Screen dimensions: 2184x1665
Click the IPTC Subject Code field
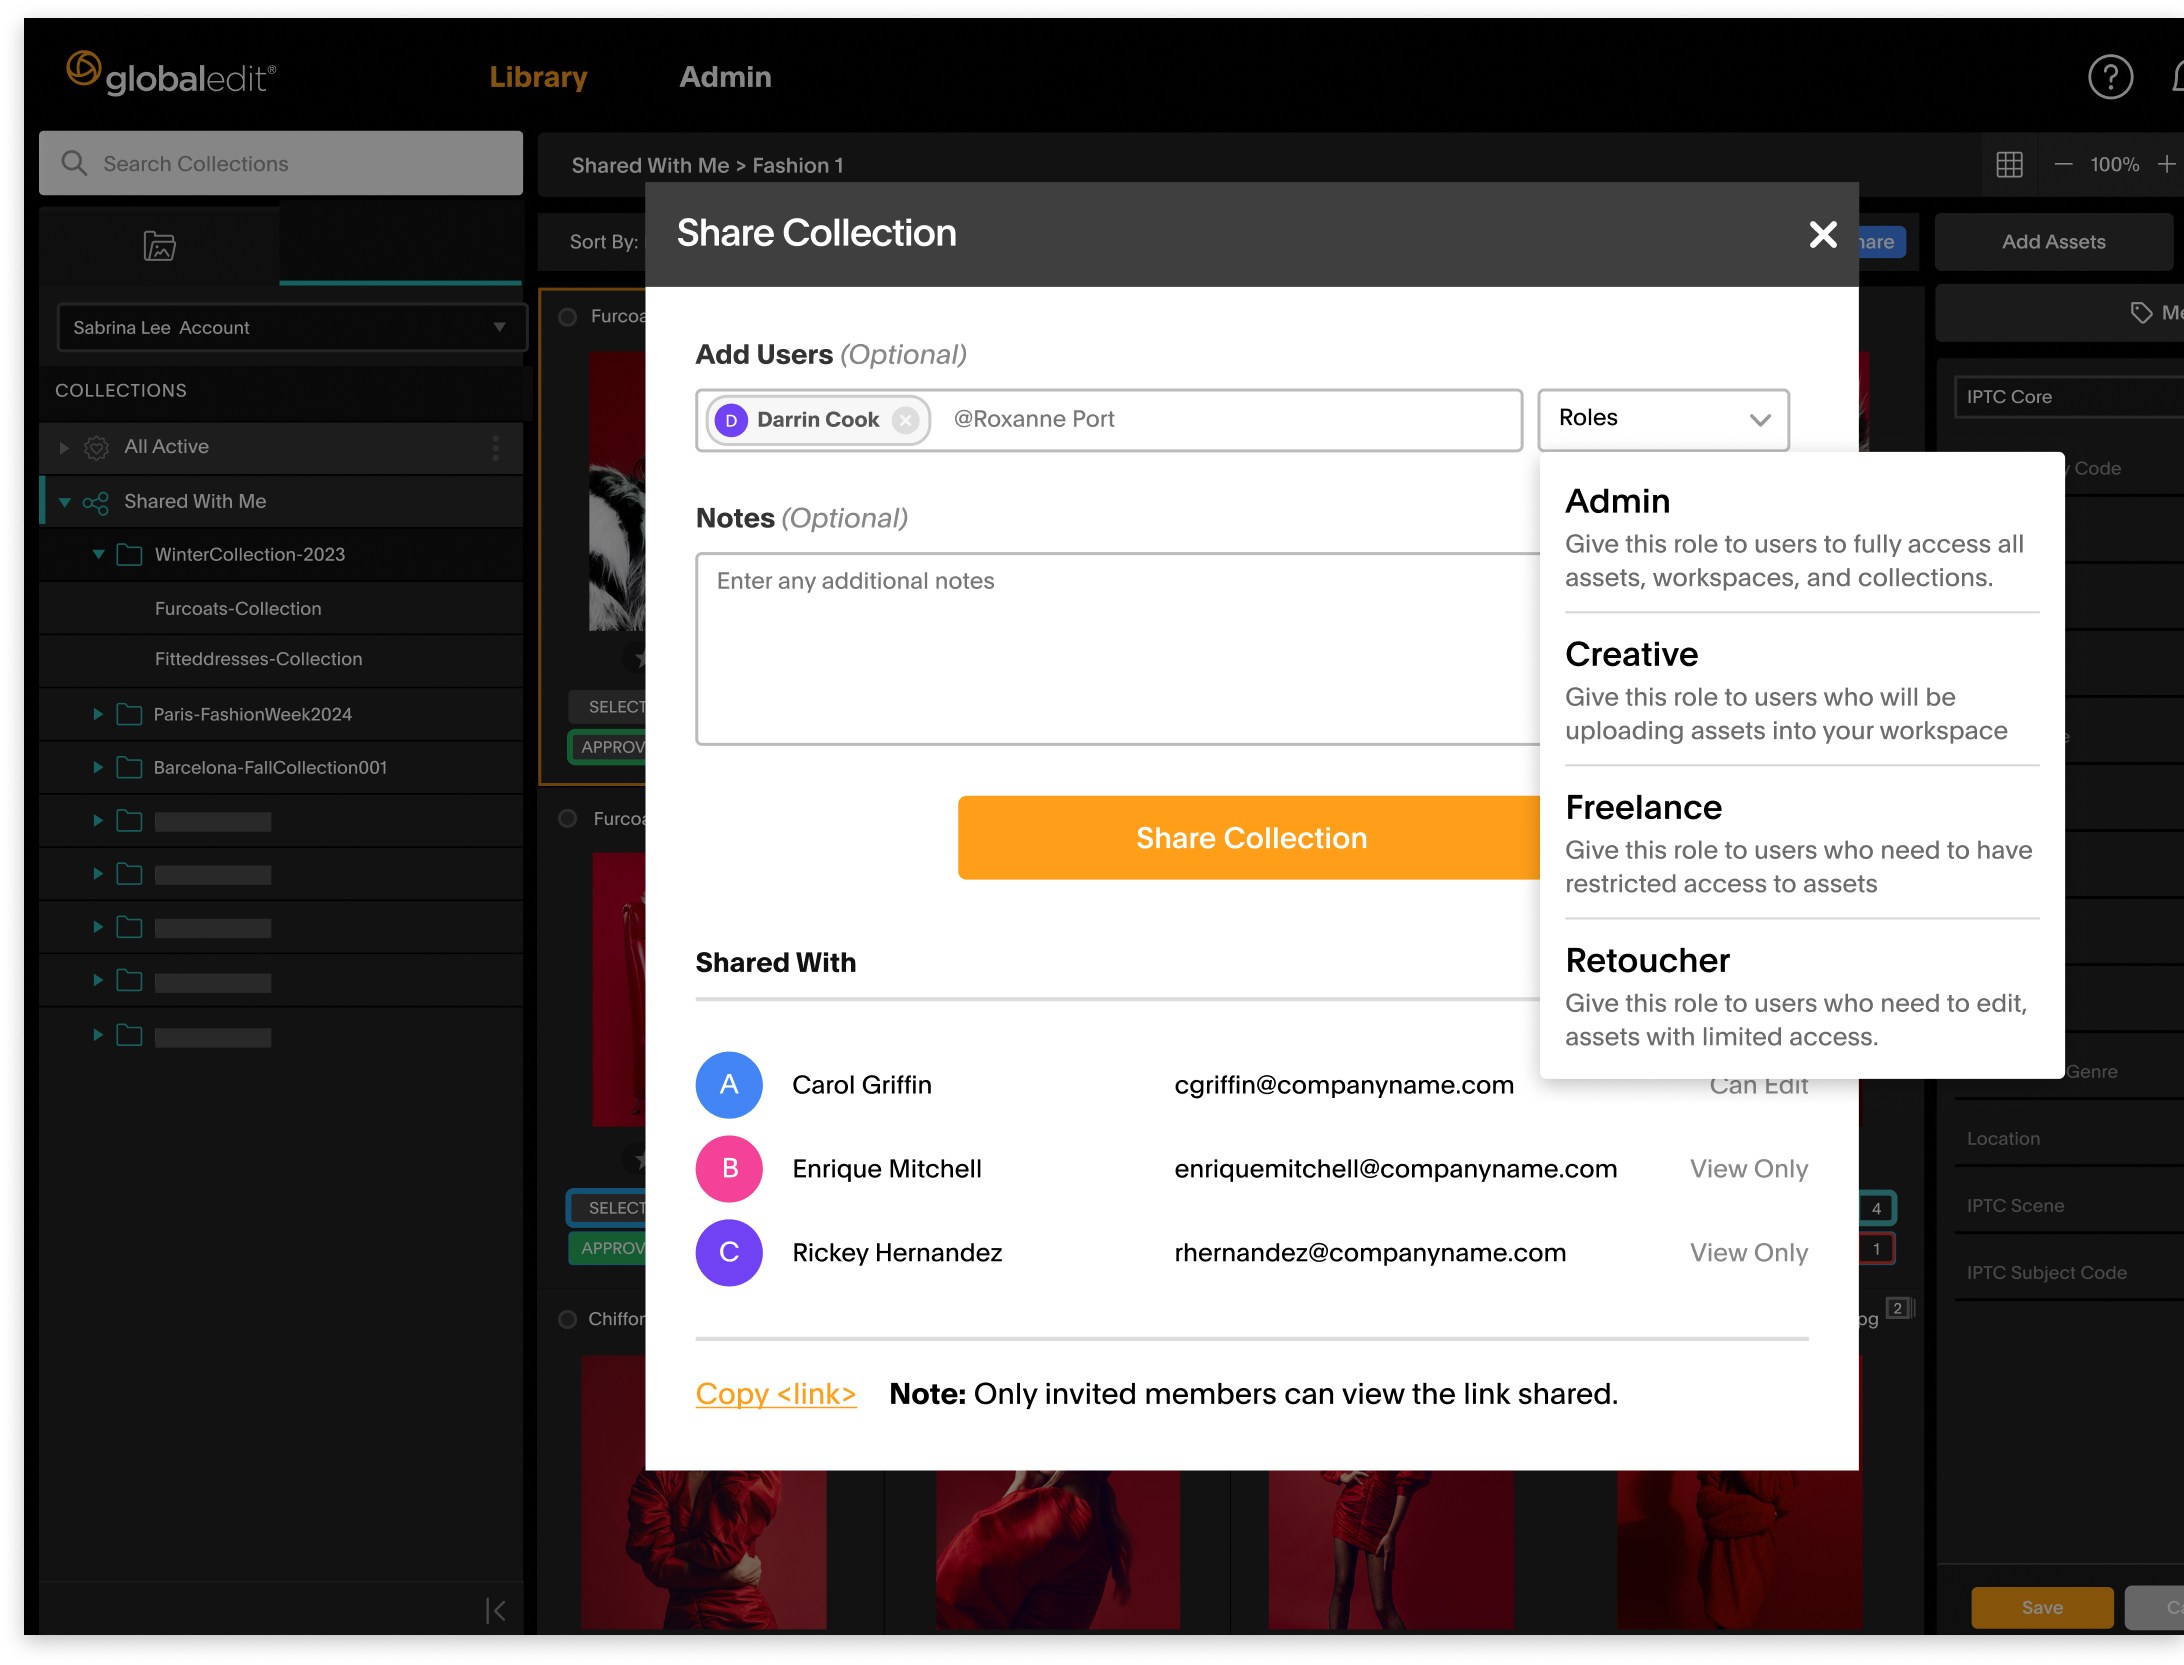pyautogui.click(x=2068, y=1273)
